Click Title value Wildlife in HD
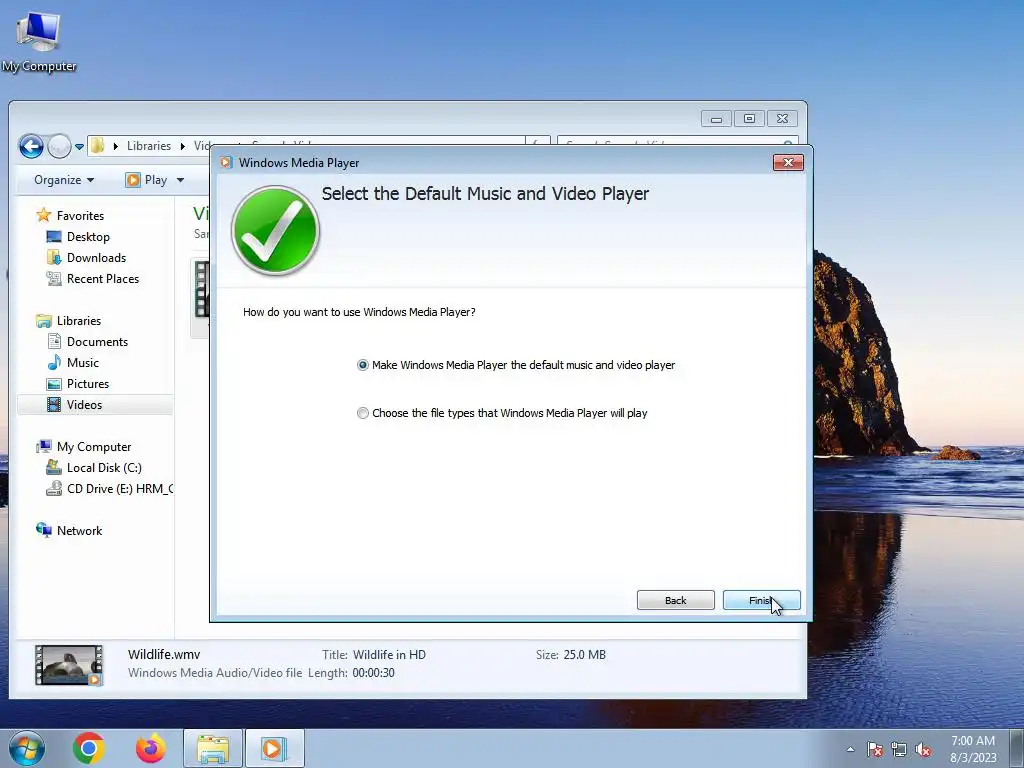Image resolution: width=1024 pixels, height=768 pixels. coord(389,654)
